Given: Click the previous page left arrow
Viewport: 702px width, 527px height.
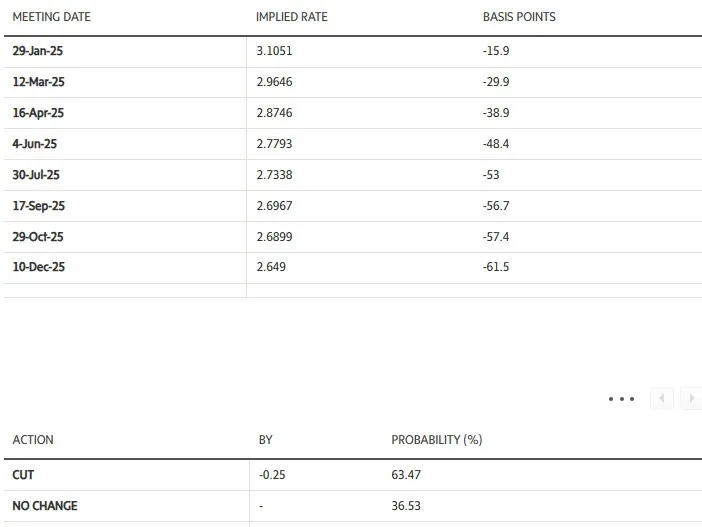Looking at the screenshot, I should [x=662, y=398].
